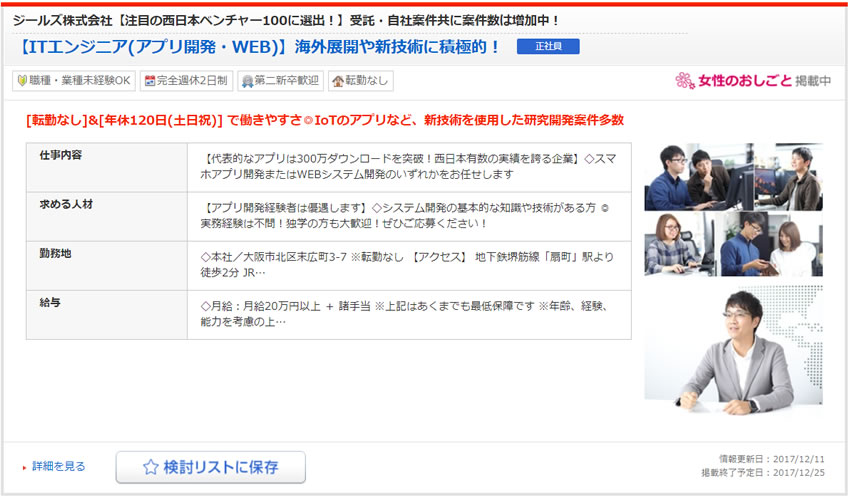The image size is (850, 498).
Task: Click the star icon on 検討リストに保存
Action: tap(150, 467)
